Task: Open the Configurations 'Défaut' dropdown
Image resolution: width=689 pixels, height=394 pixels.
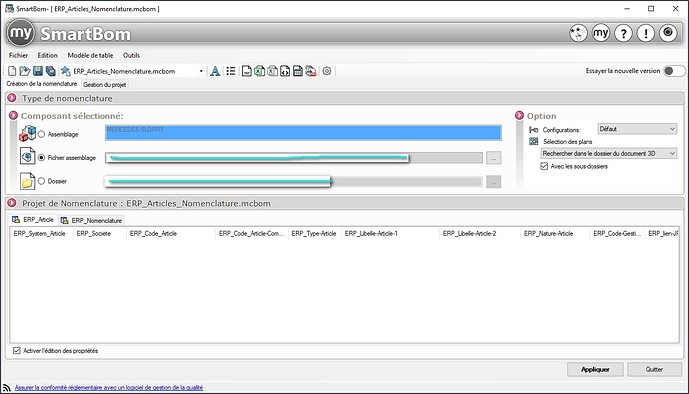Action: pyautogui.click(x=637, y=129)
